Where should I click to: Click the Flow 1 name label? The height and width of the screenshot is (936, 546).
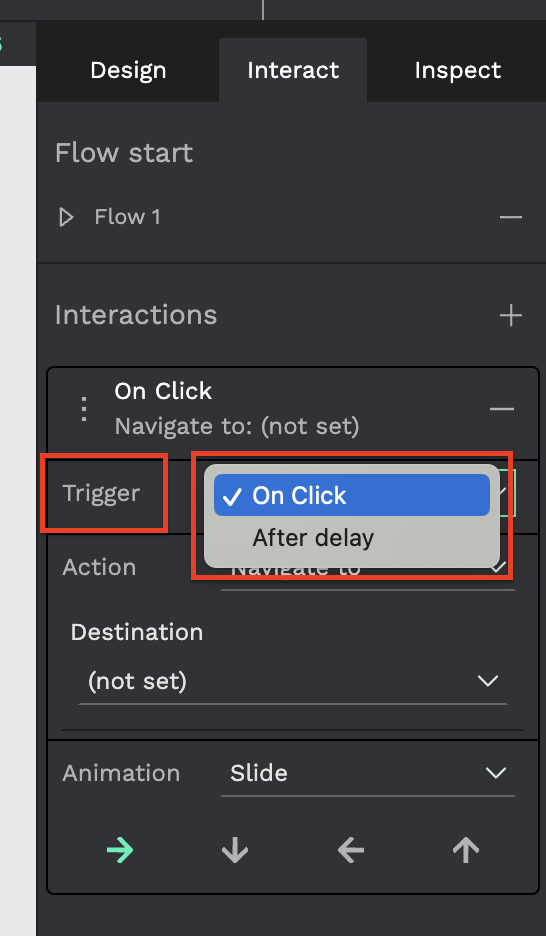(127, 217)
